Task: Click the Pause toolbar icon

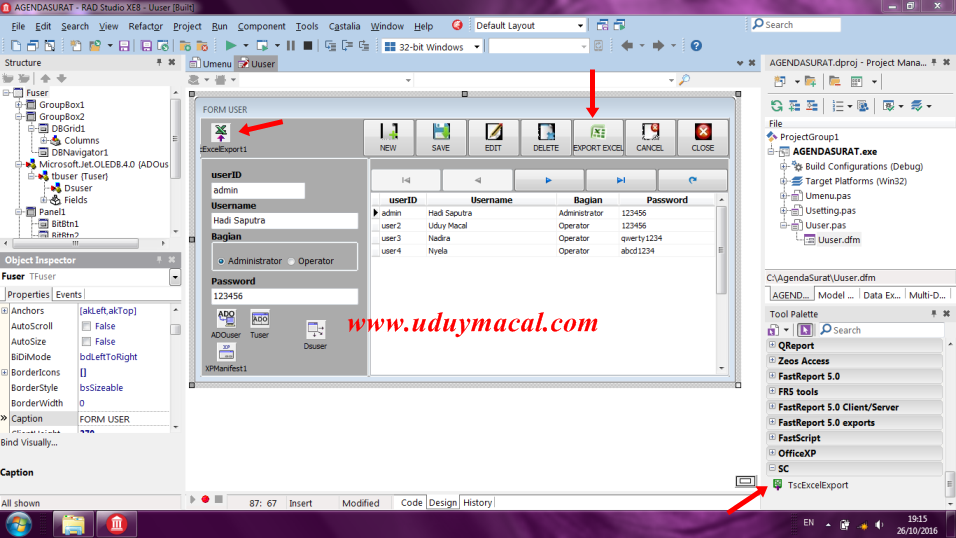Action: [x=291, y=46]
